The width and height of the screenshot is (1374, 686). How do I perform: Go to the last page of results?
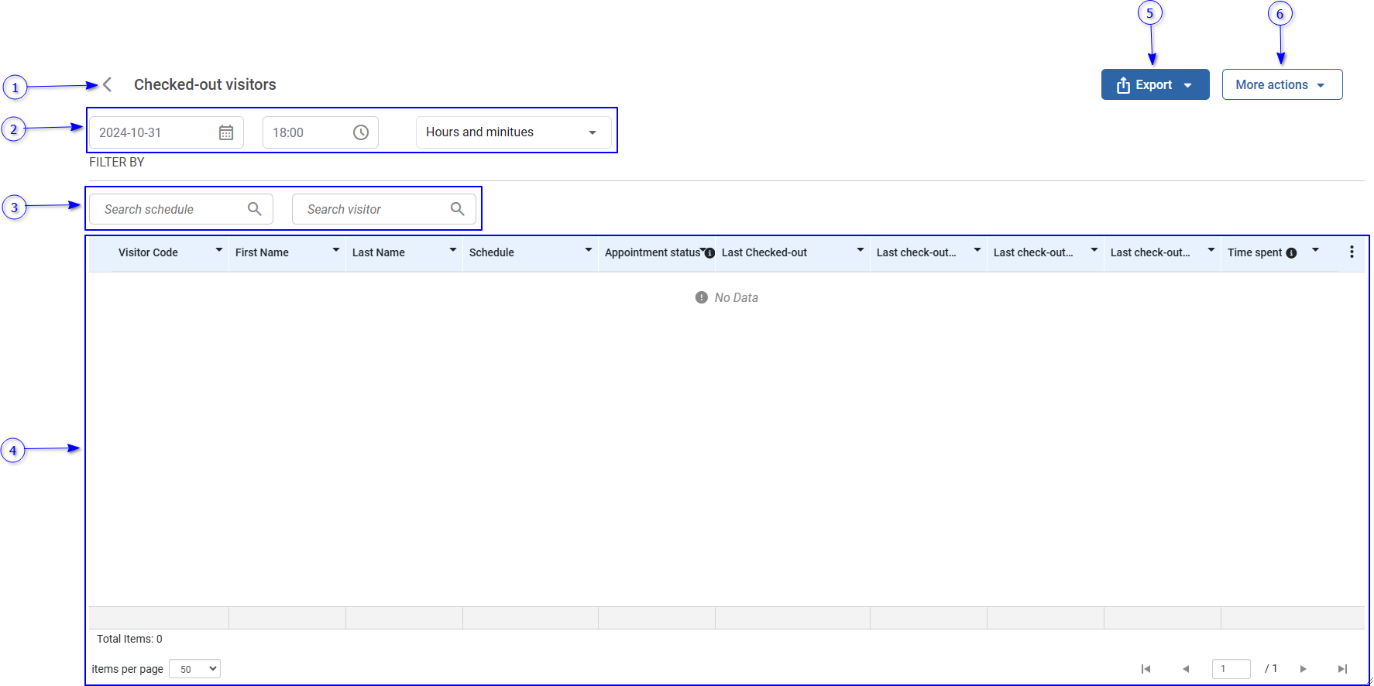[x=1342, y=669]
